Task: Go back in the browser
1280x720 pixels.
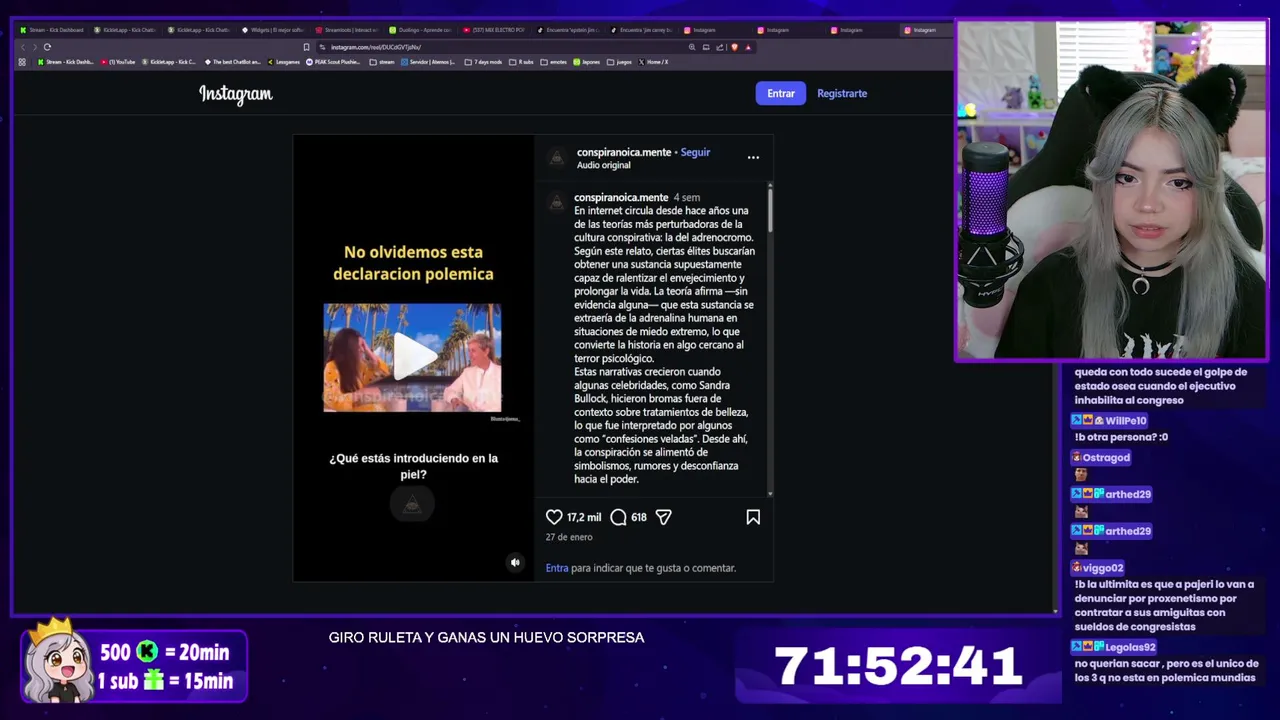Action: click(22, 47)
